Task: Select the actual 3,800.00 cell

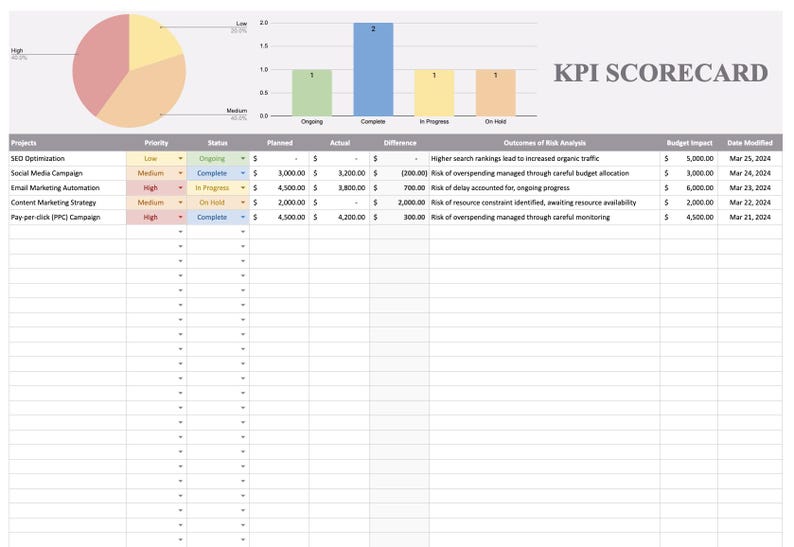Action: 340,188
